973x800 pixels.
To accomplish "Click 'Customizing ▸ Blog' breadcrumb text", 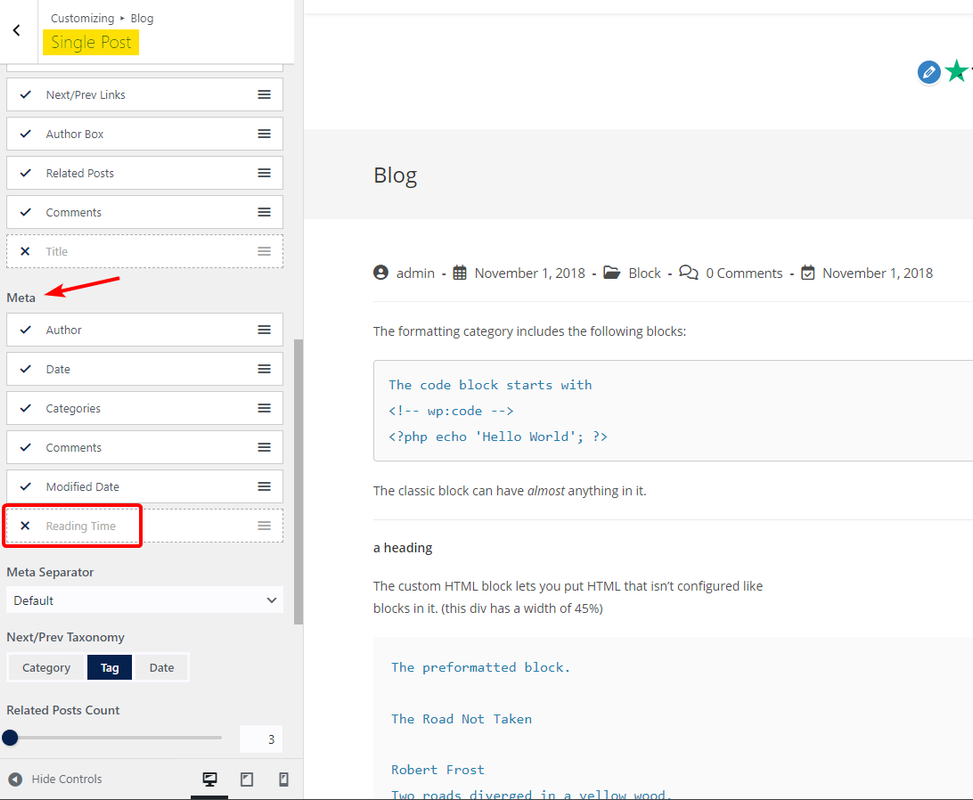I will [102, 18].
